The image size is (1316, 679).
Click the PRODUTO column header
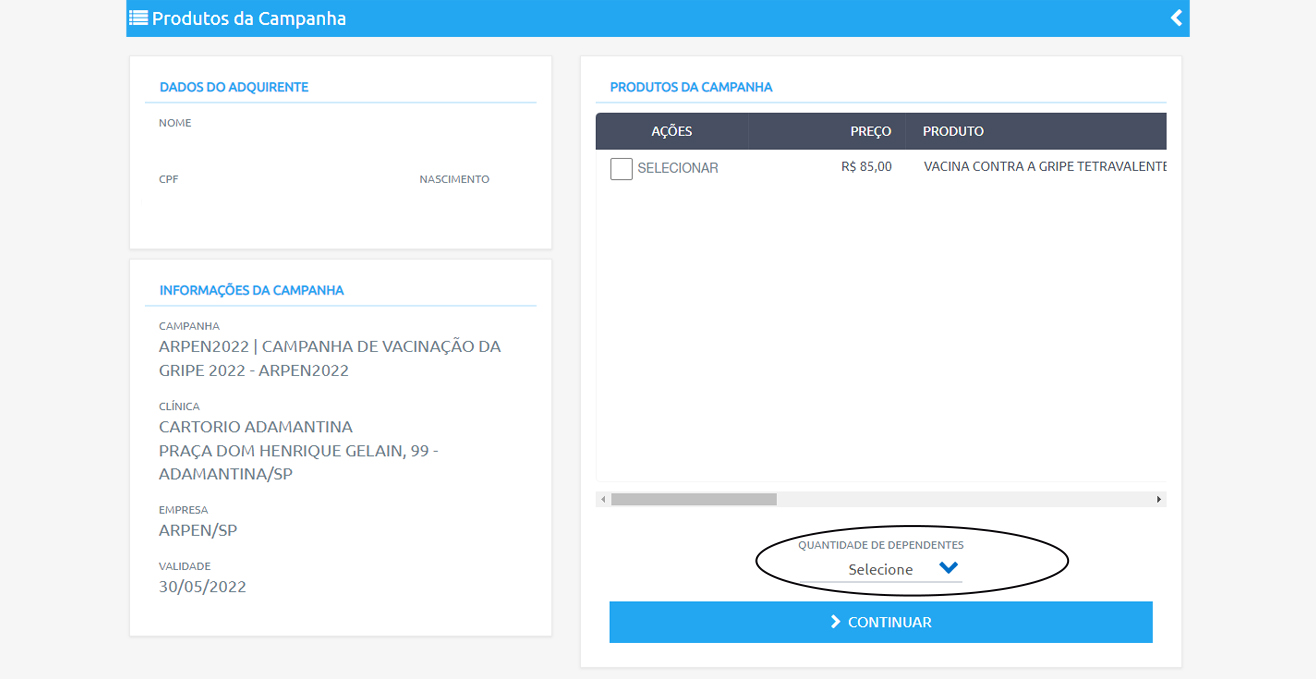point(953,132)
